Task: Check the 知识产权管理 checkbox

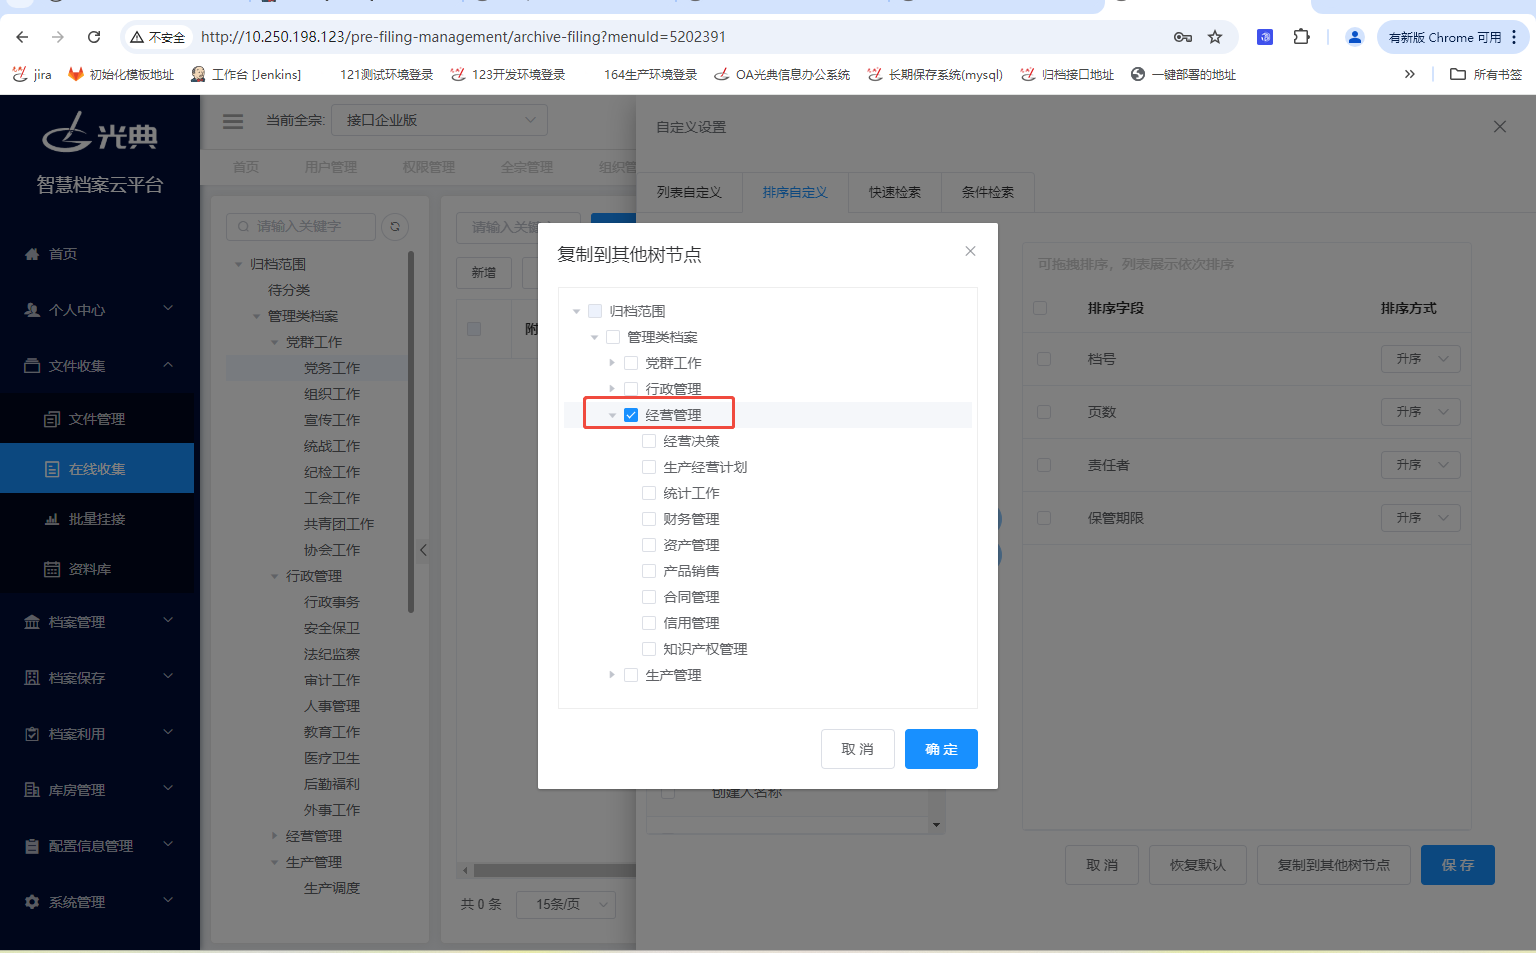Action: tap(649, 649)
